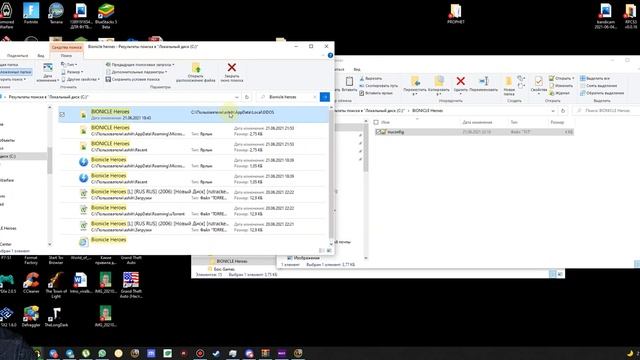Click Cut in right window ribbon
Screen dimensions: 640x360
(x=371, y=78)
